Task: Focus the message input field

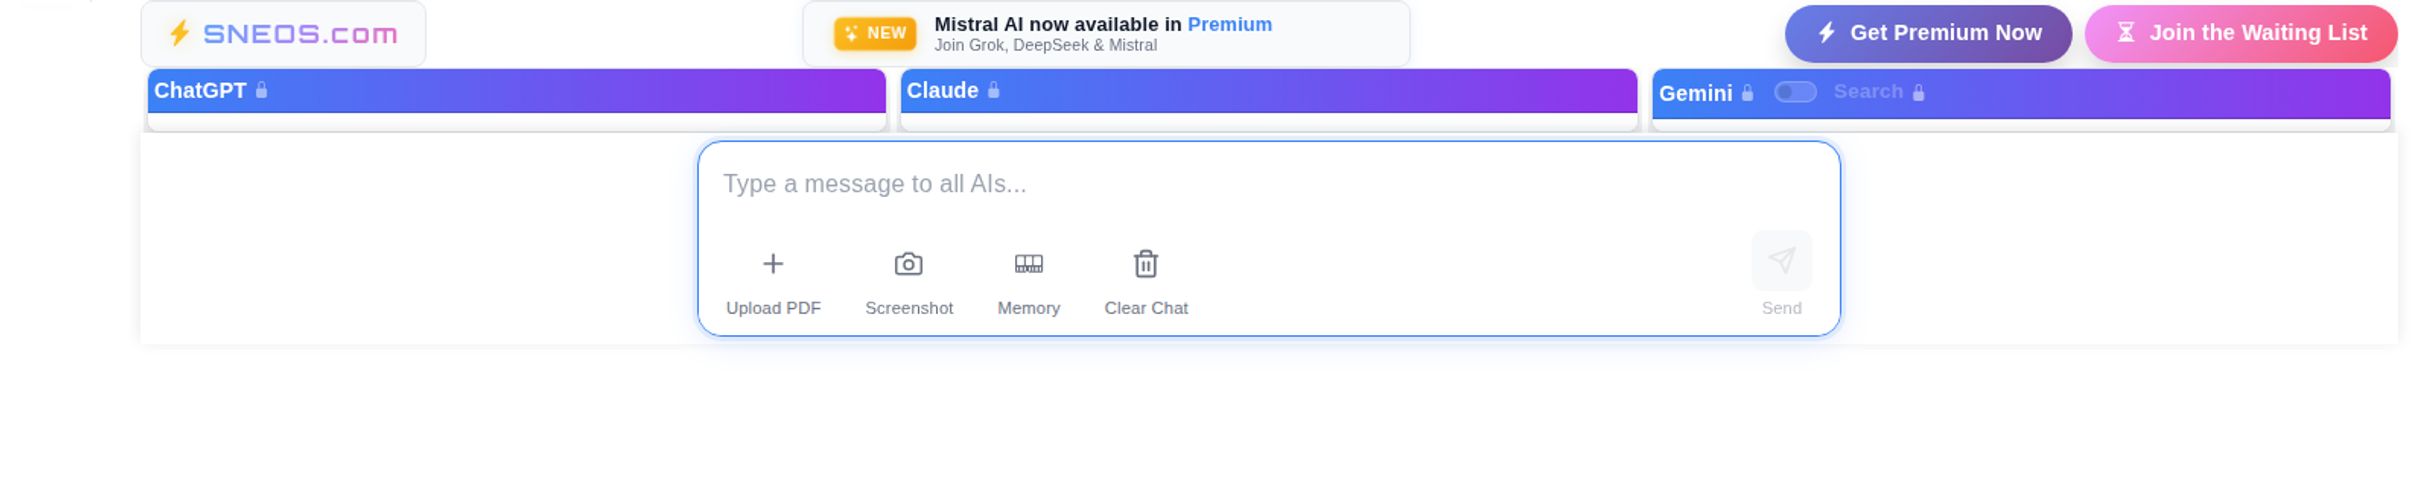Action: pos(1268,184)
